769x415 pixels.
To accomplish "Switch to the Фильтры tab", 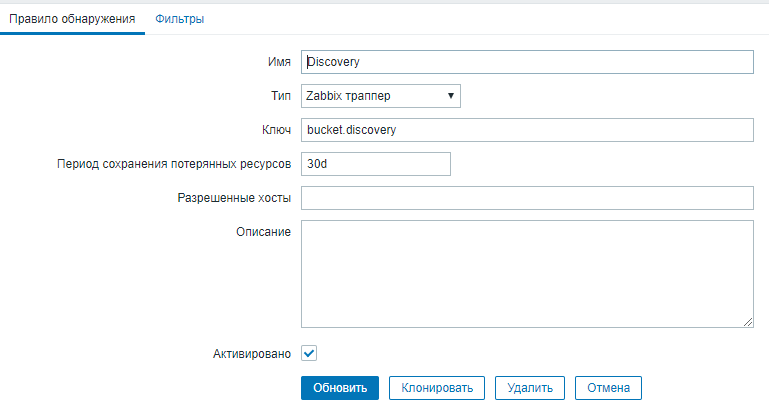I will tap(180, 19).
